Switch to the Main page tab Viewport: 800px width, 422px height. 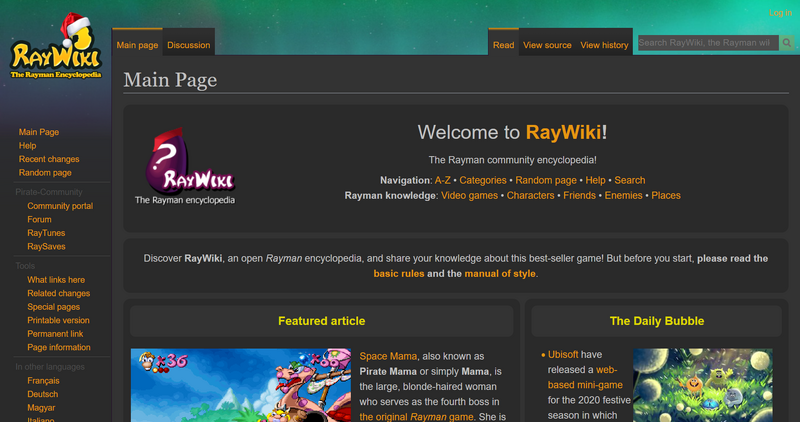point(137,45)
